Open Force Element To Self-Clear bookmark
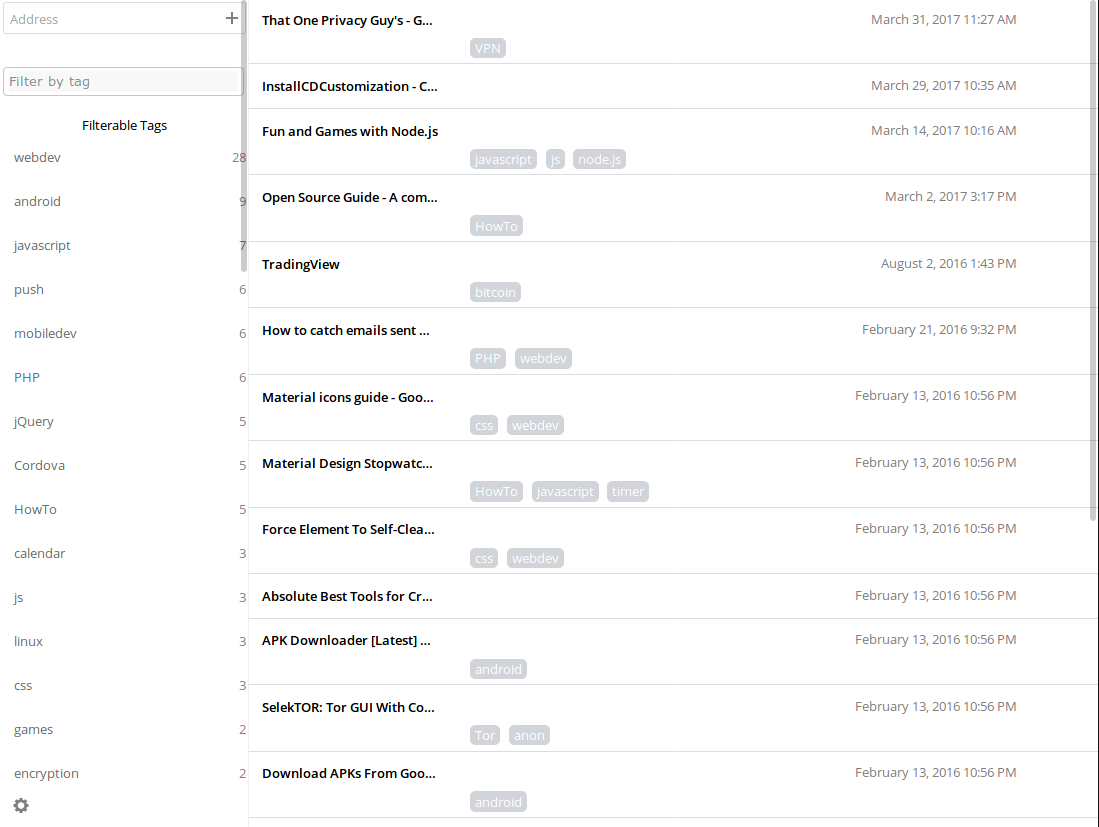 pos(348,530)
